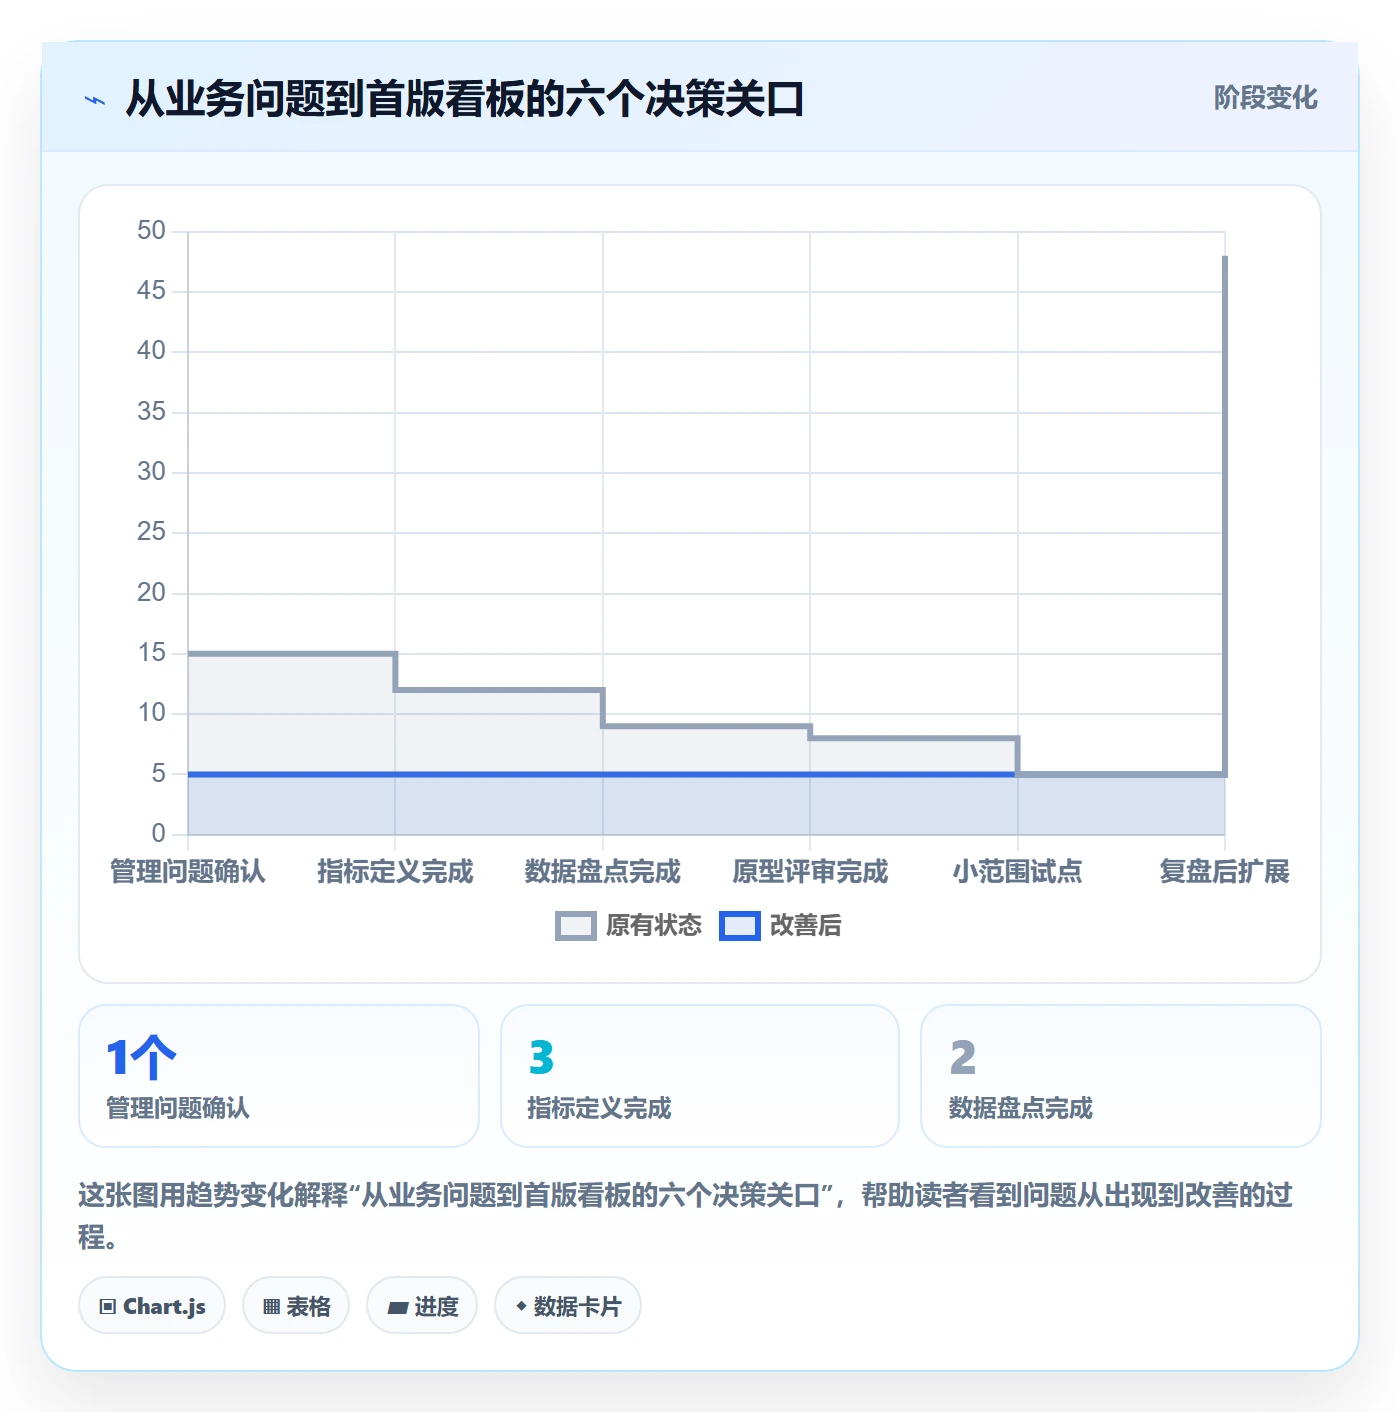Select the Chart.js tag chip
1400x1412 pixels.
(x=152, y=1305)
